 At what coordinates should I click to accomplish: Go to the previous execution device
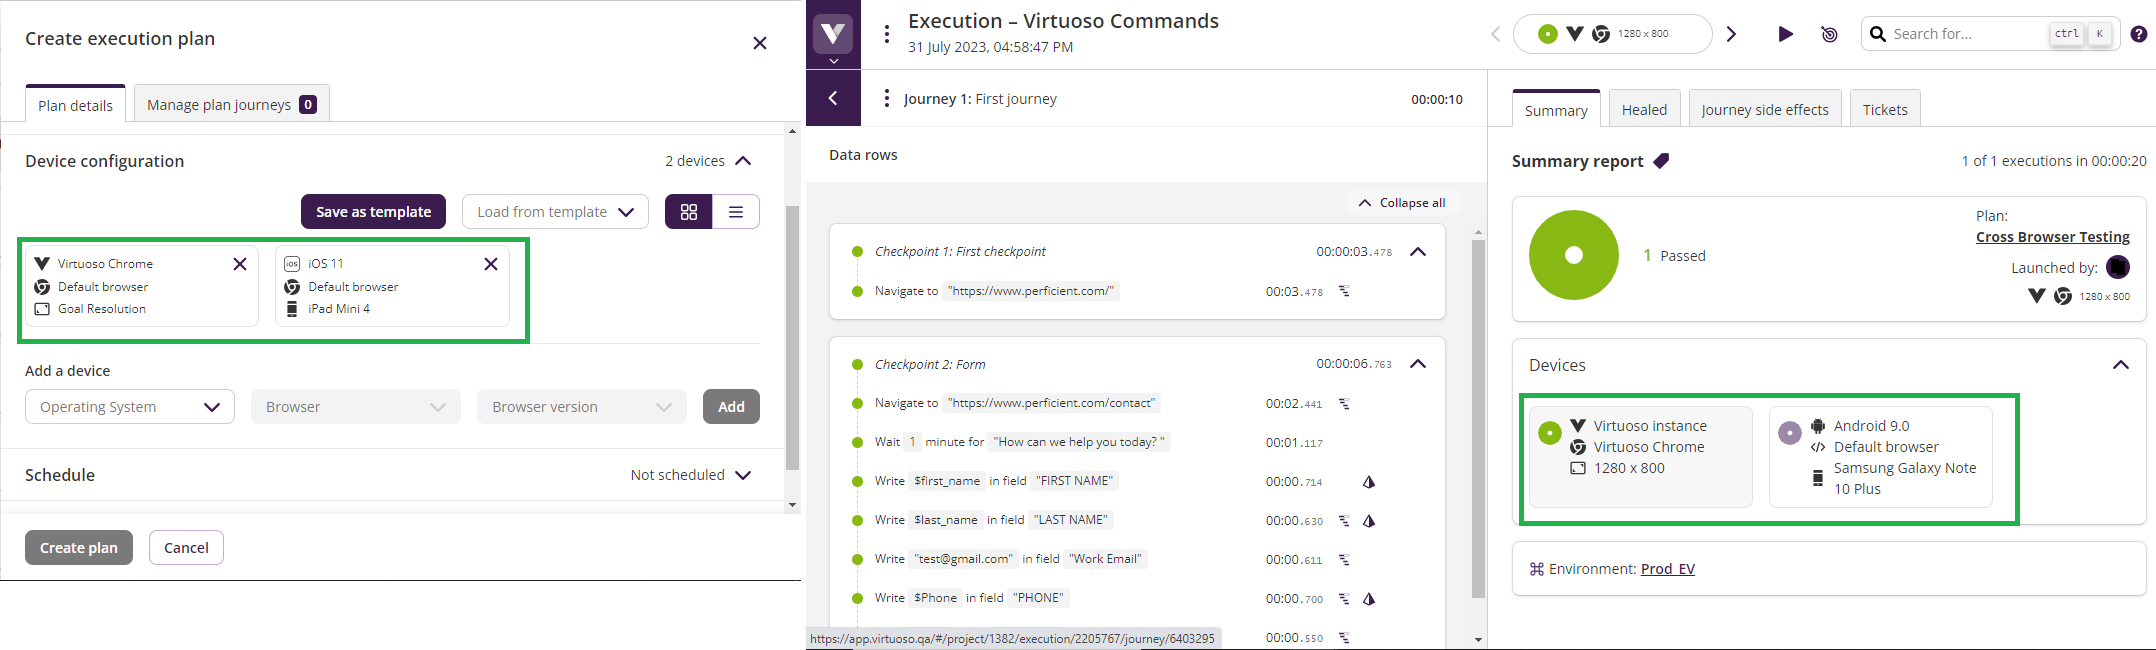pyautogui.click(x=1496, y=34)
